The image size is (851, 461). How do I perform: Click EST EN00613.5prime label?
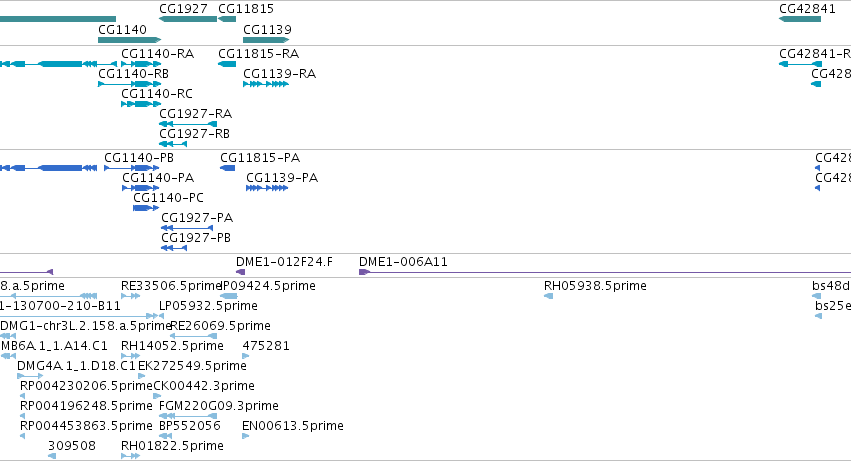(293, 426)
